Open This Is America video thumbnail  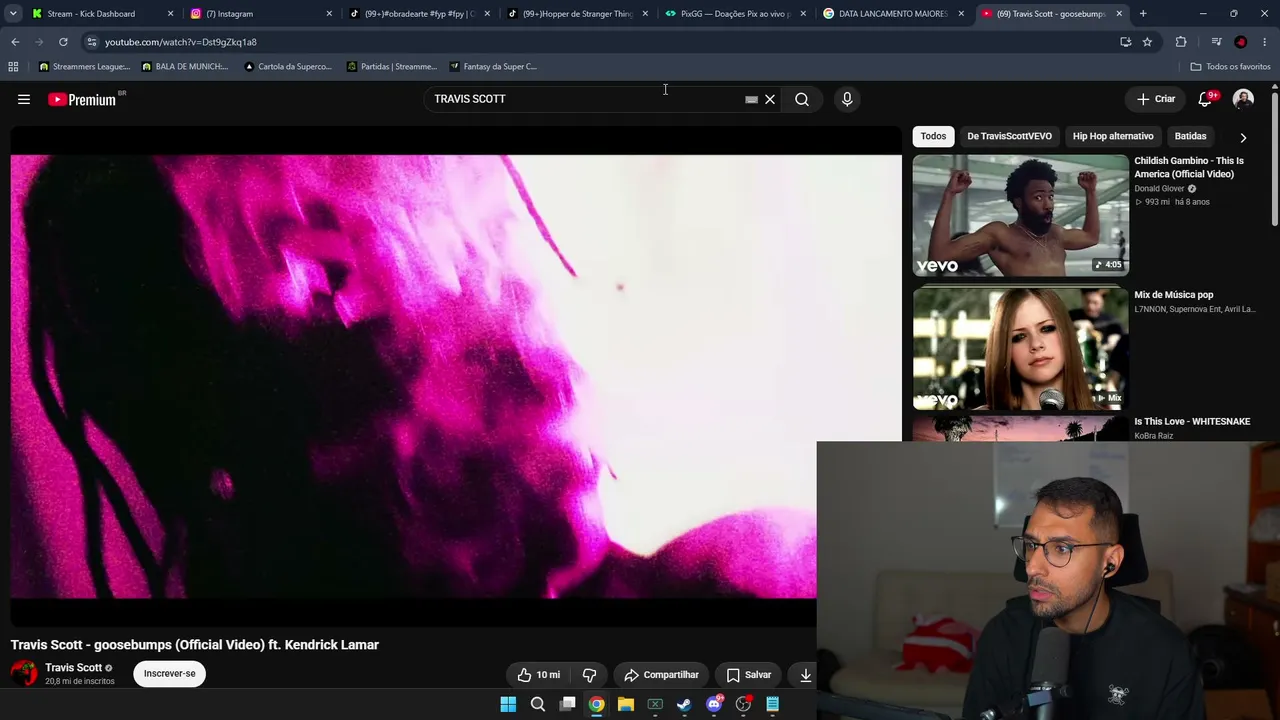[x=1021, y=215]
